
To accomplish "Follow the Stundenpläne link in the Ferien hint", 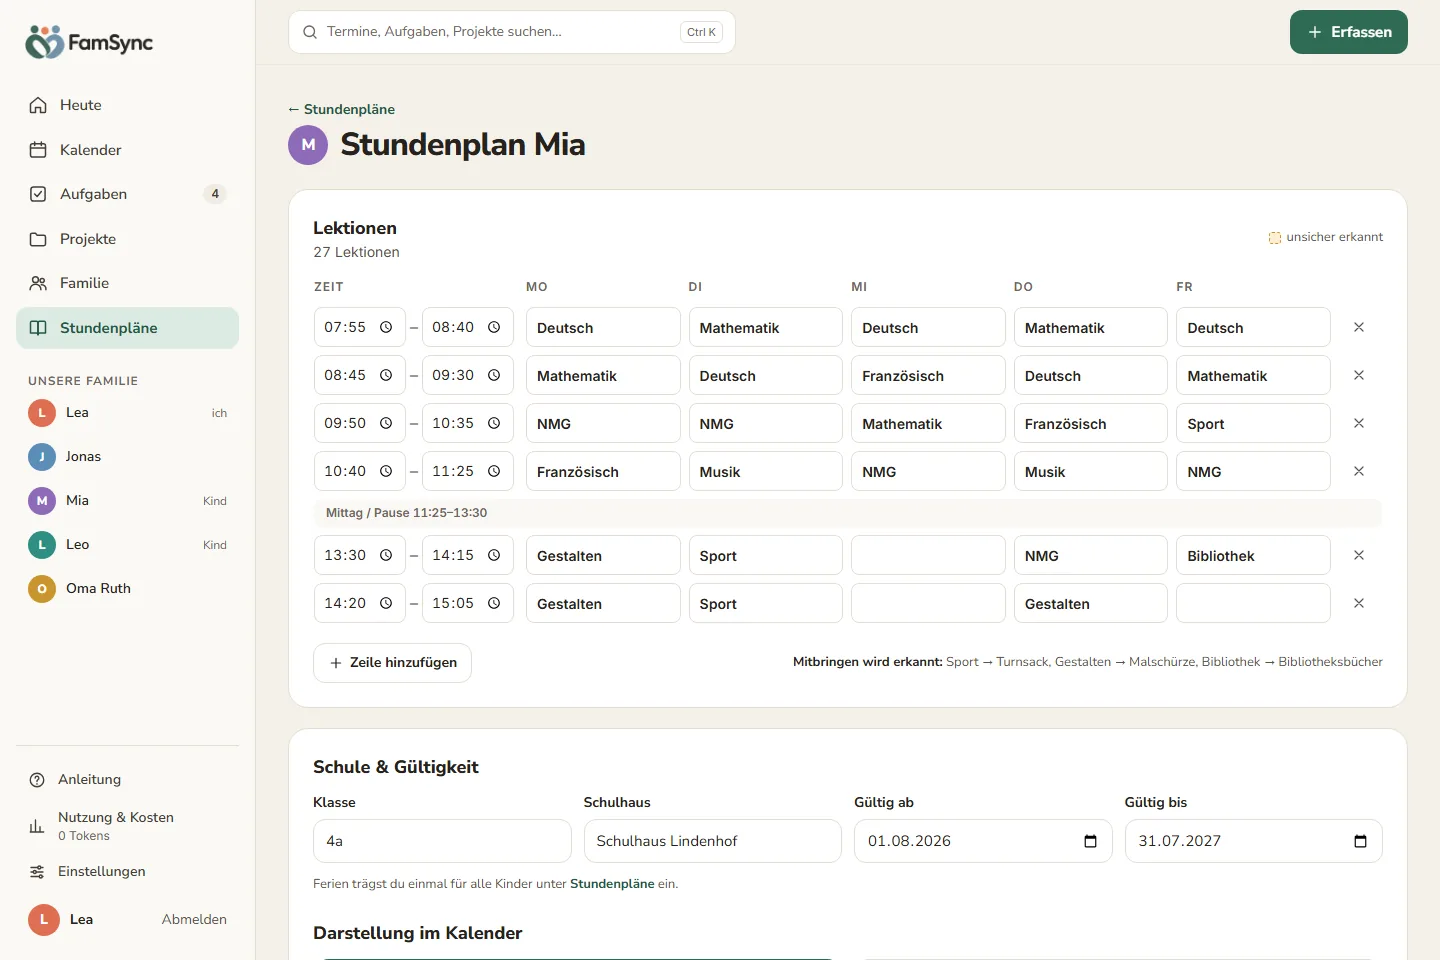I will click(612, 884).
